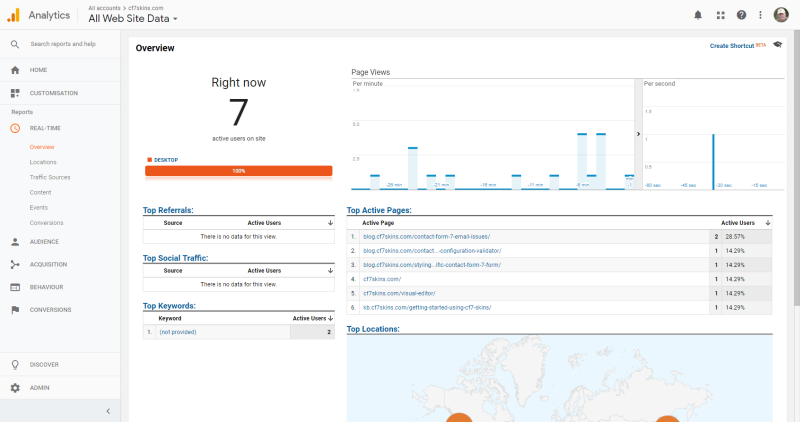Open the Top Referrals link
The height and width of the screenshot is (422, 800).
pyautogui.click(x=168, y=210)
